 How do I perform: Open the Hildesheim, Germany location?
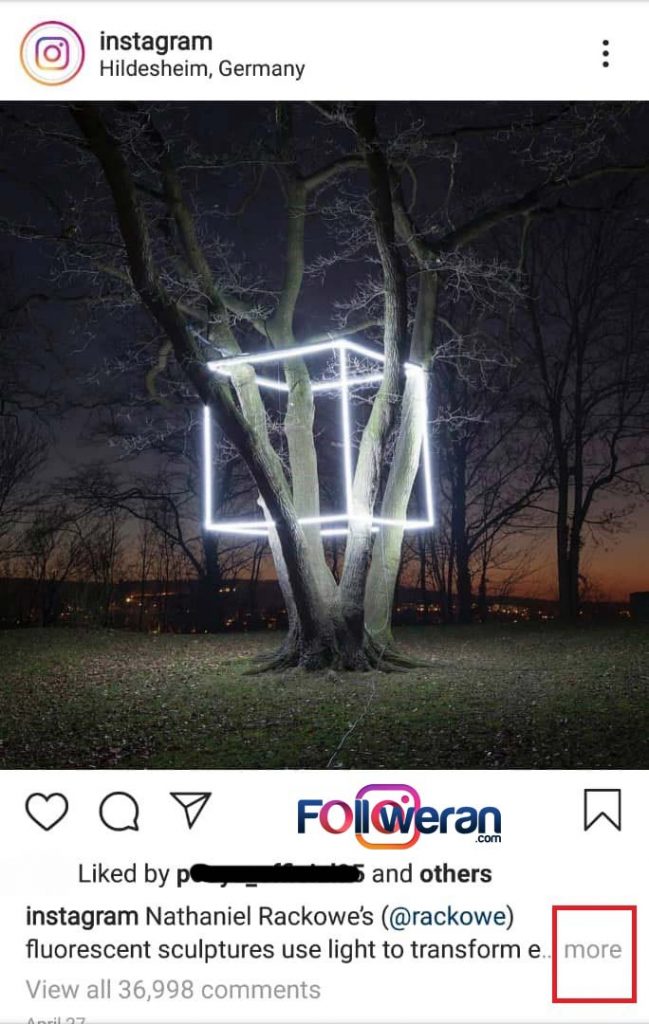tap(202, 69)
